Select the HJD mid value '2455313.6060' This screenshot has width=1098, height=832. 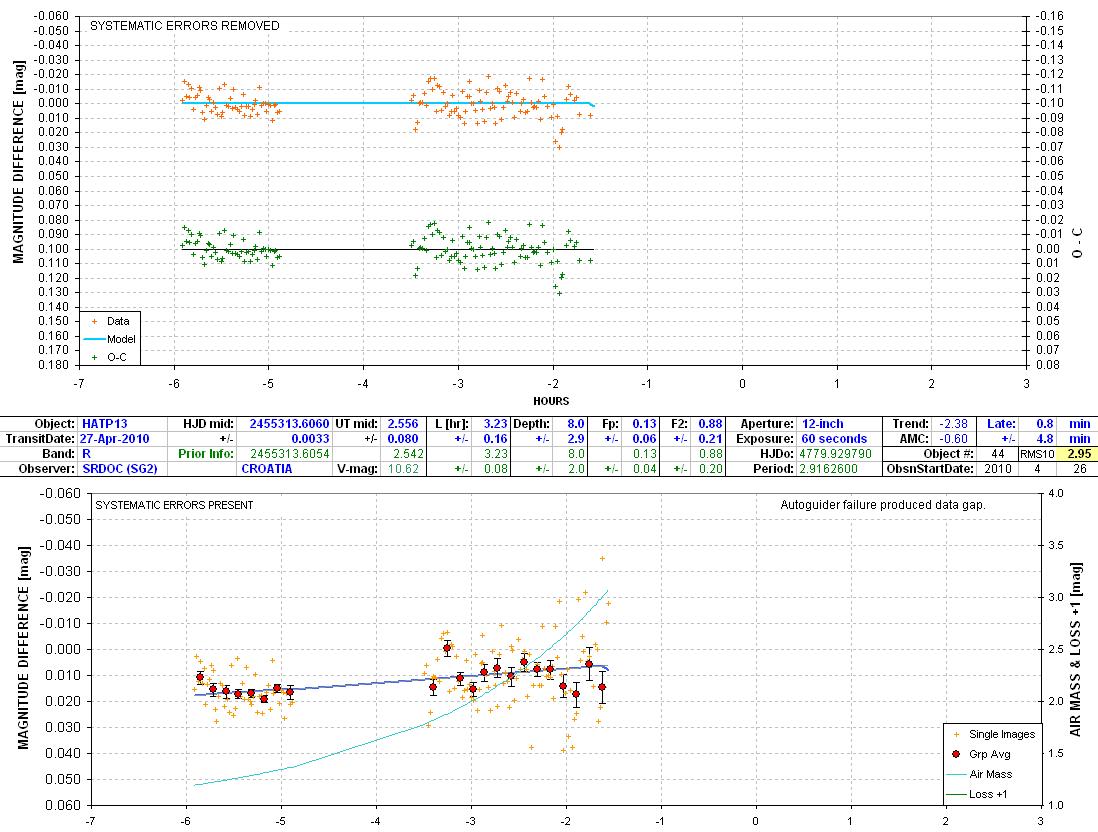click(289, 424)
